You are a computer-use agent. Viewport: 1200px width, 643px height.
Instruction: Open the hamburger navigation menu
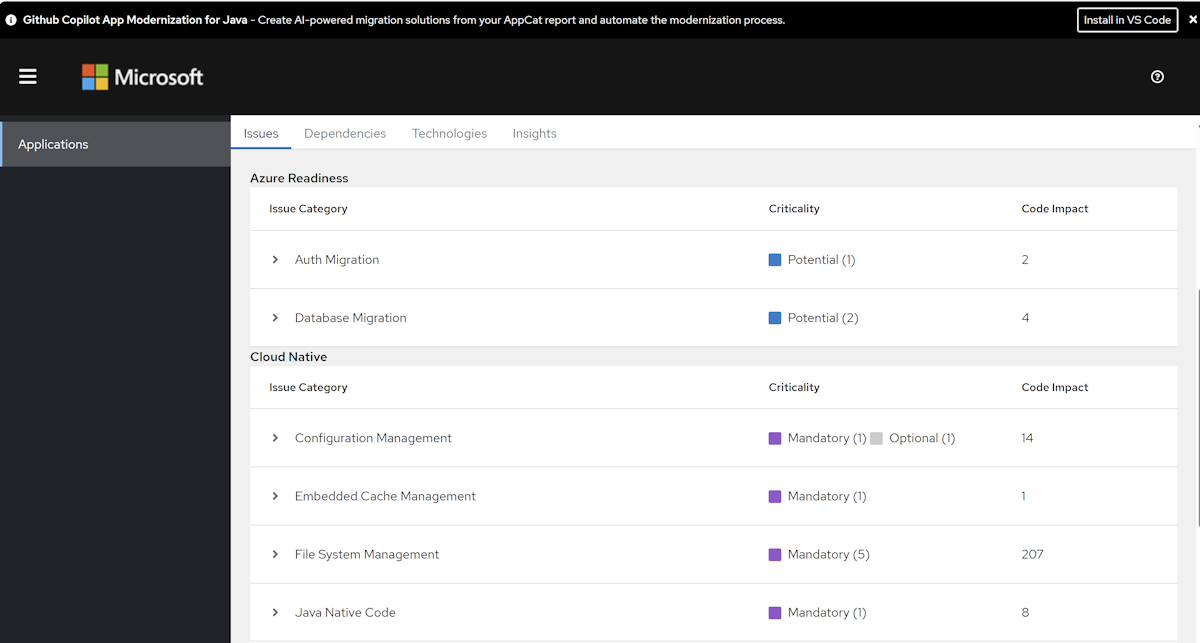[28, 77]
